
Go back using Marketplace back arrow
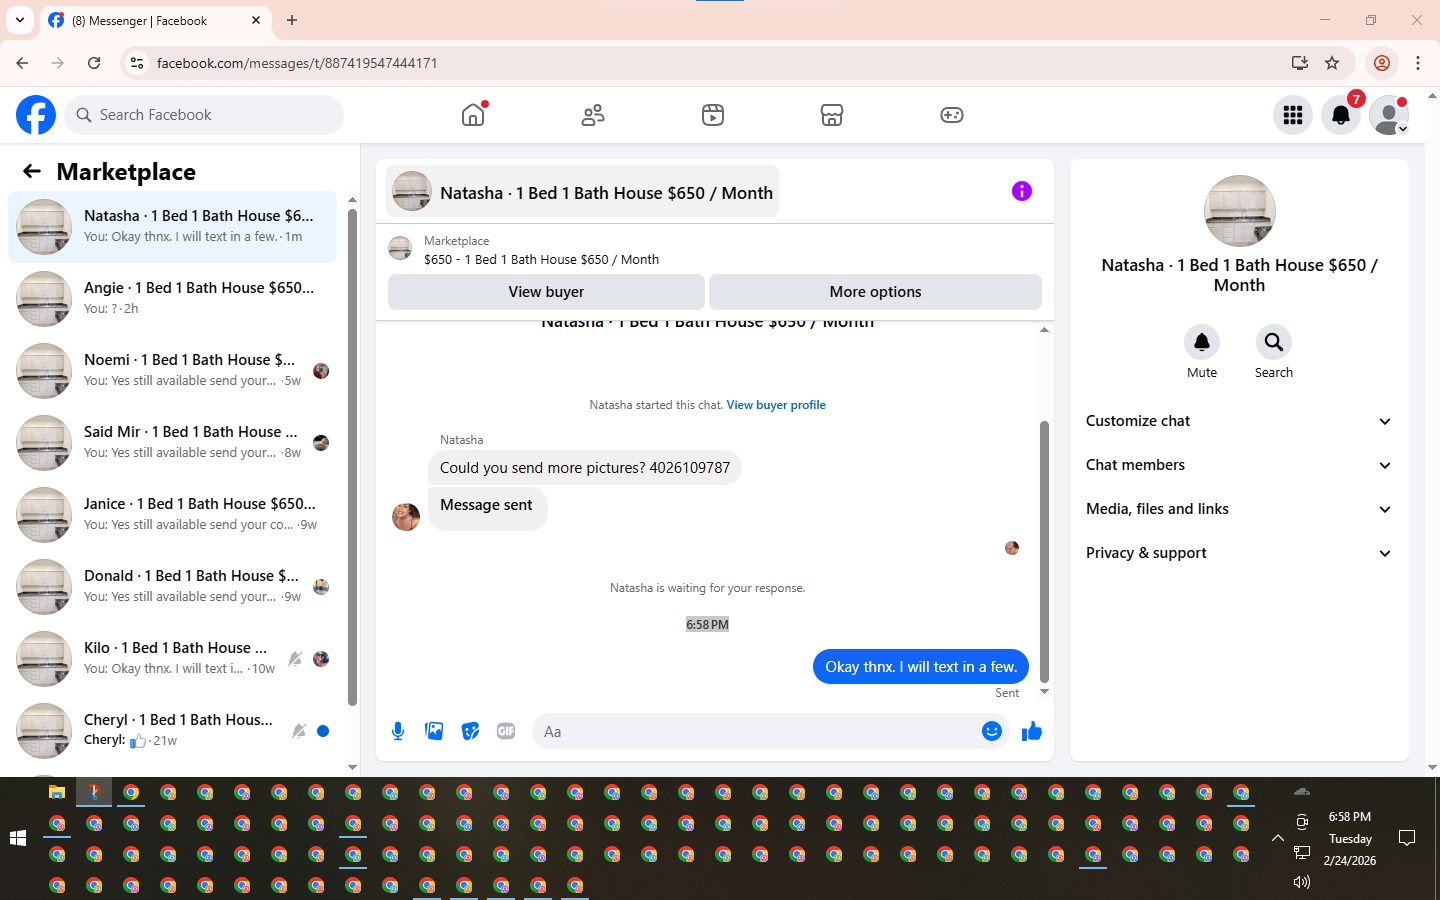click(x=32, y=171)
